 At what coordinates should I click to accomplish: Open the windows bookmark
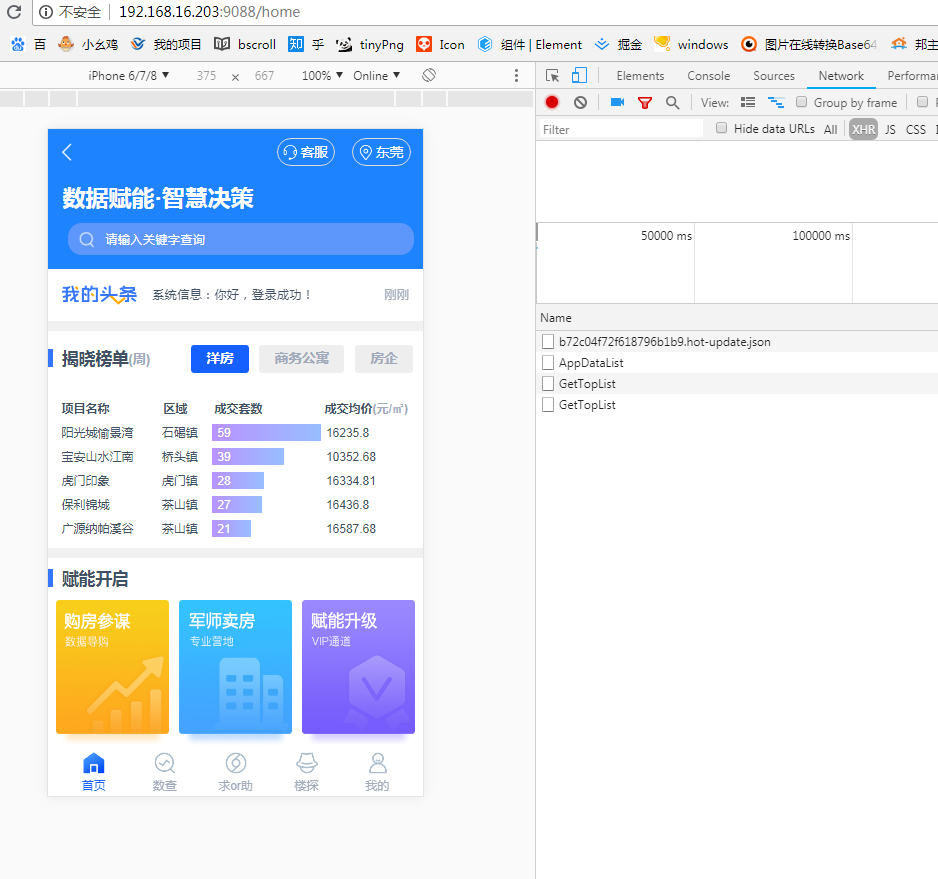point(691,44)
